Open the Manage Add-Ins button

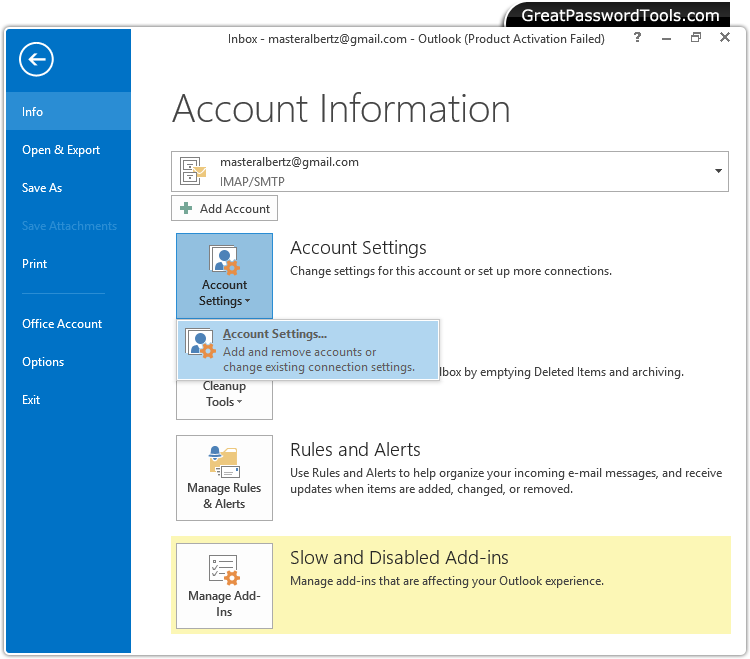tap(224, 586)
